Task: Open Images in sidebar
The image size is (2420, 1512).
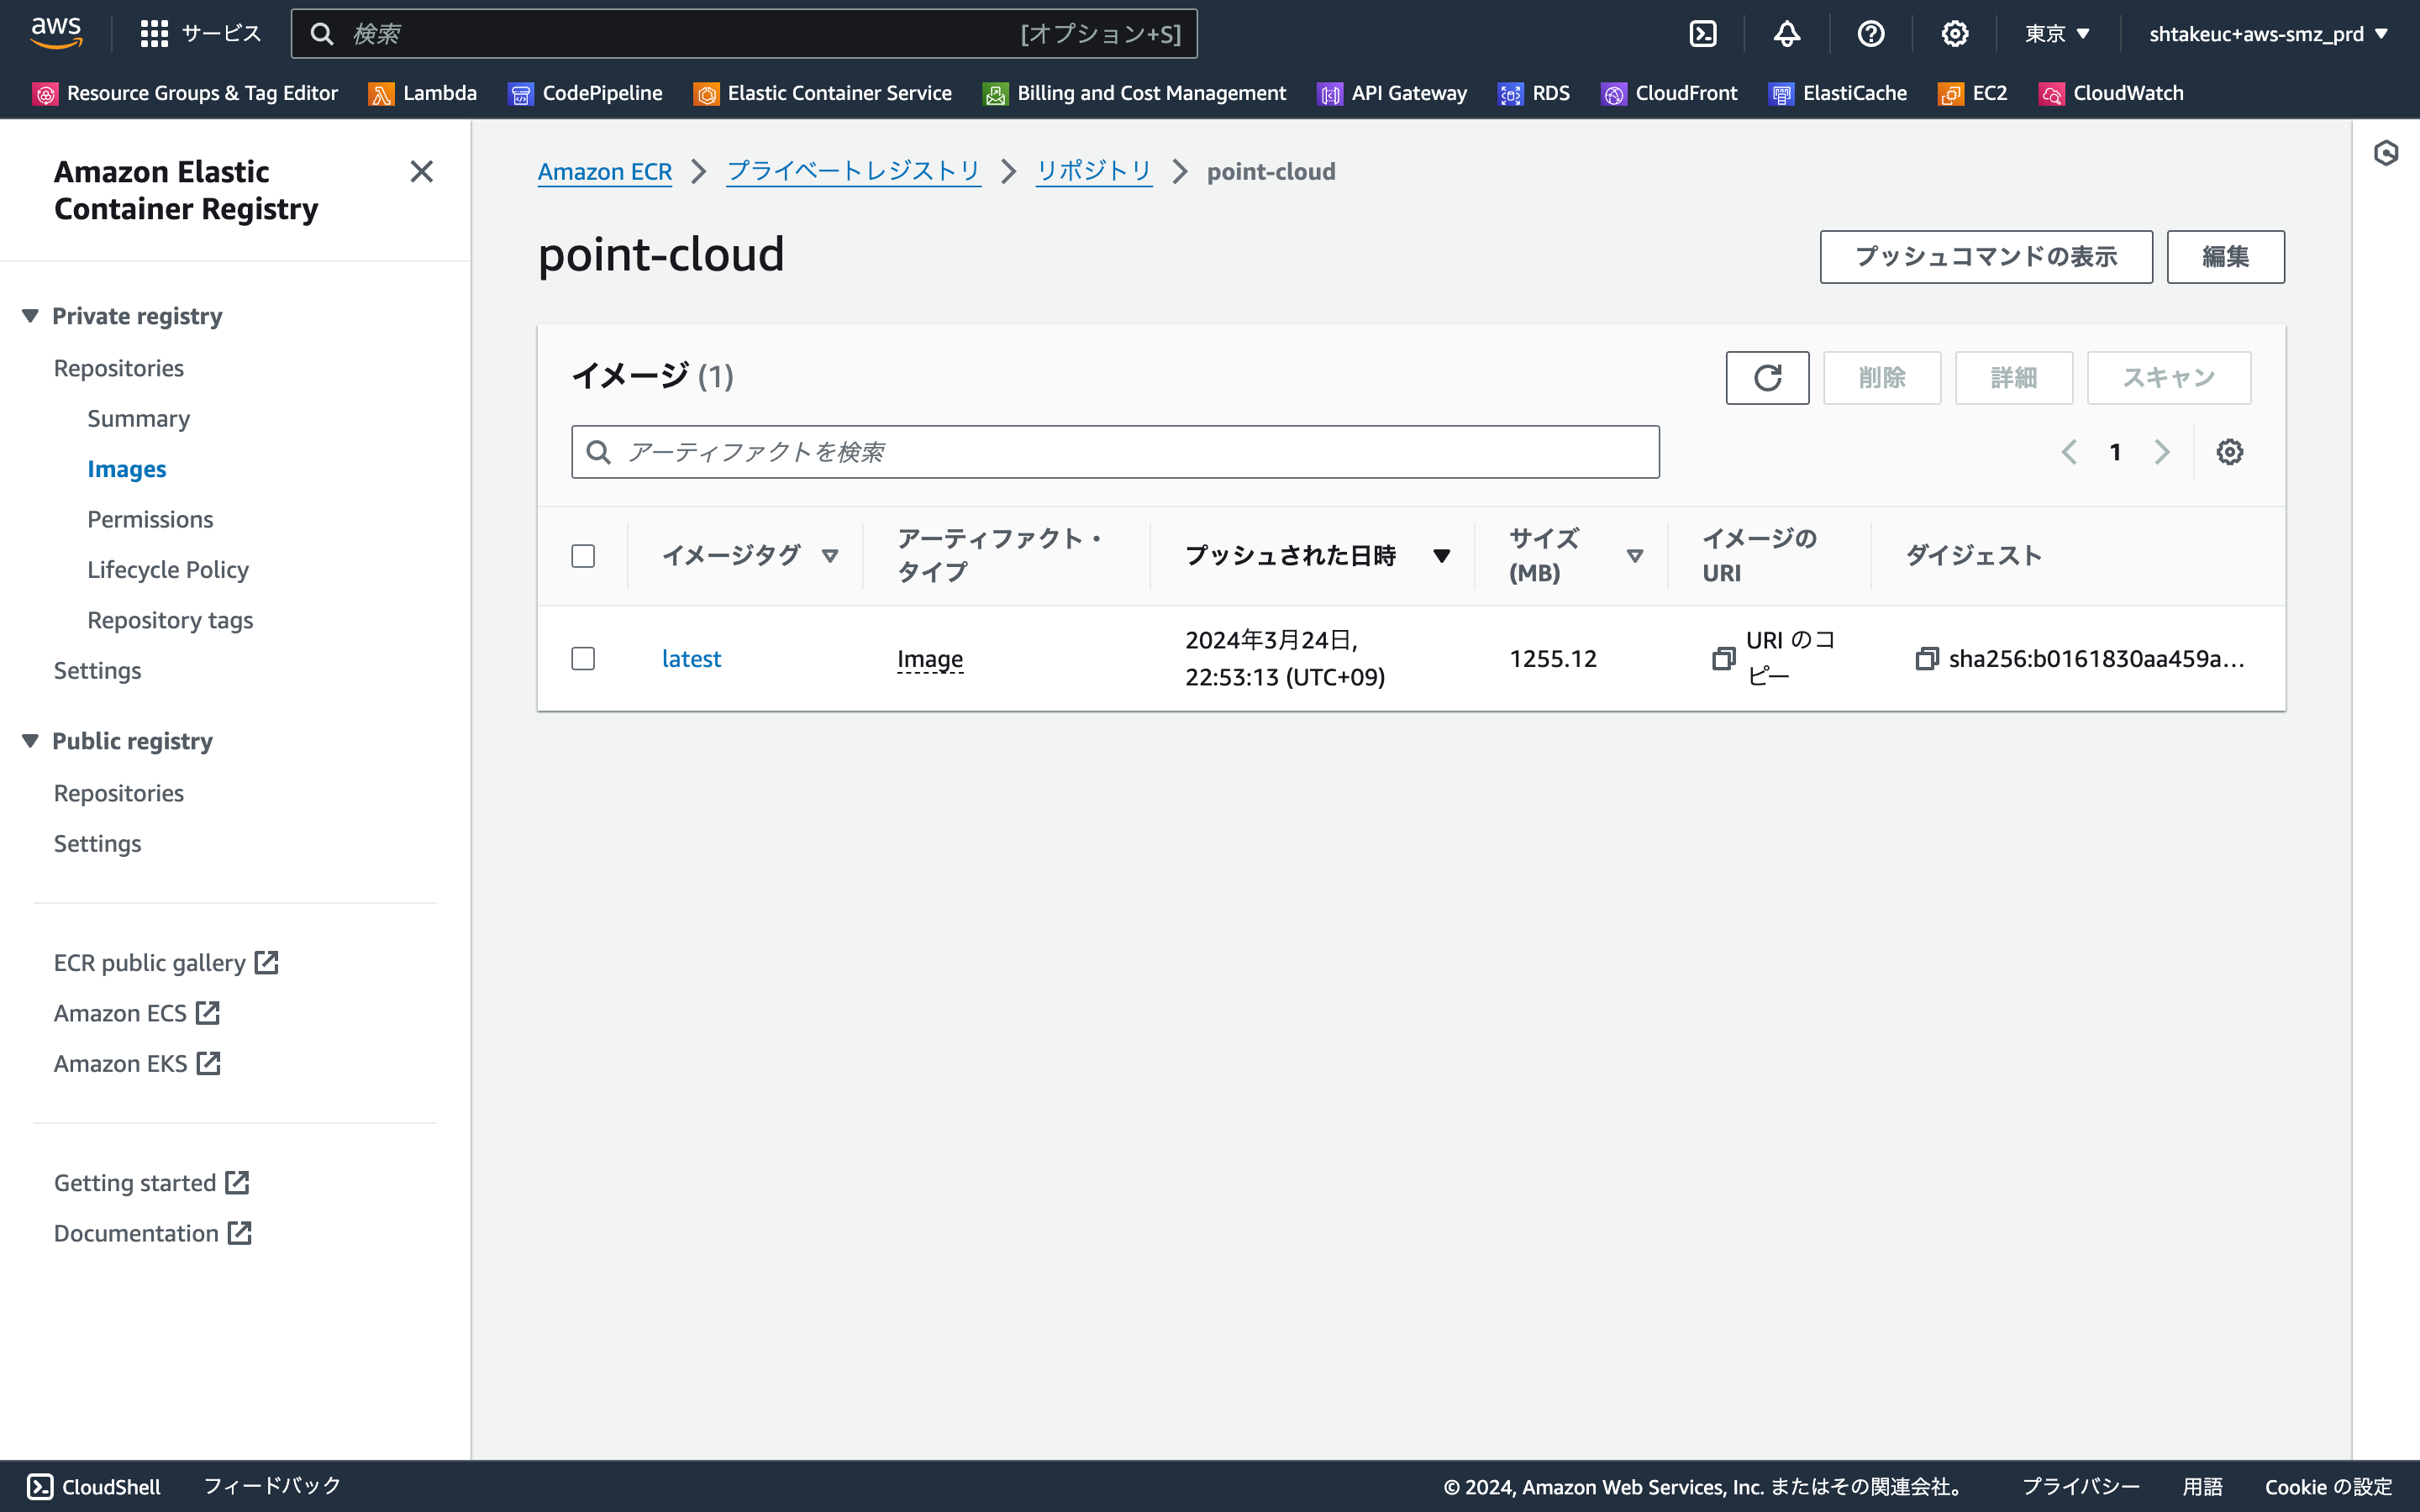Action: [x=127, y=469]
